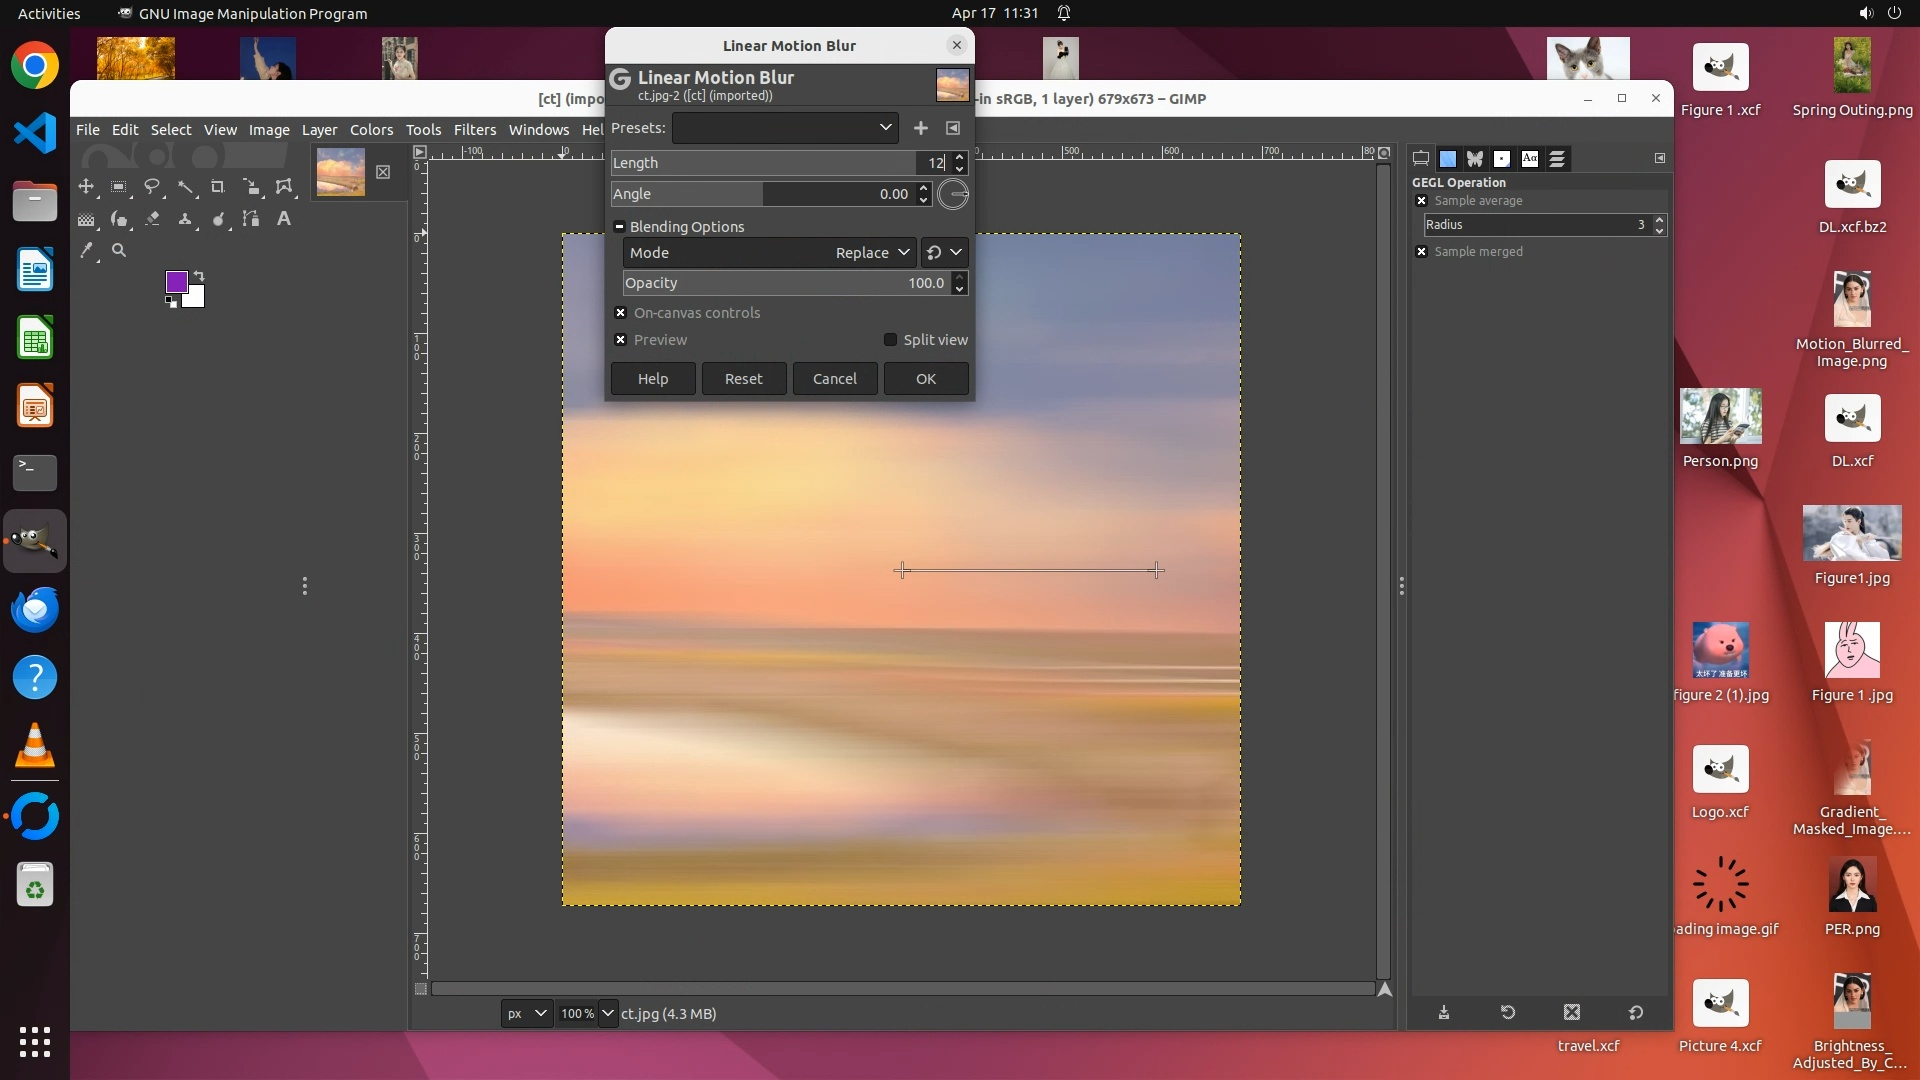Open the Presets dropdown

tap(785, 128)
